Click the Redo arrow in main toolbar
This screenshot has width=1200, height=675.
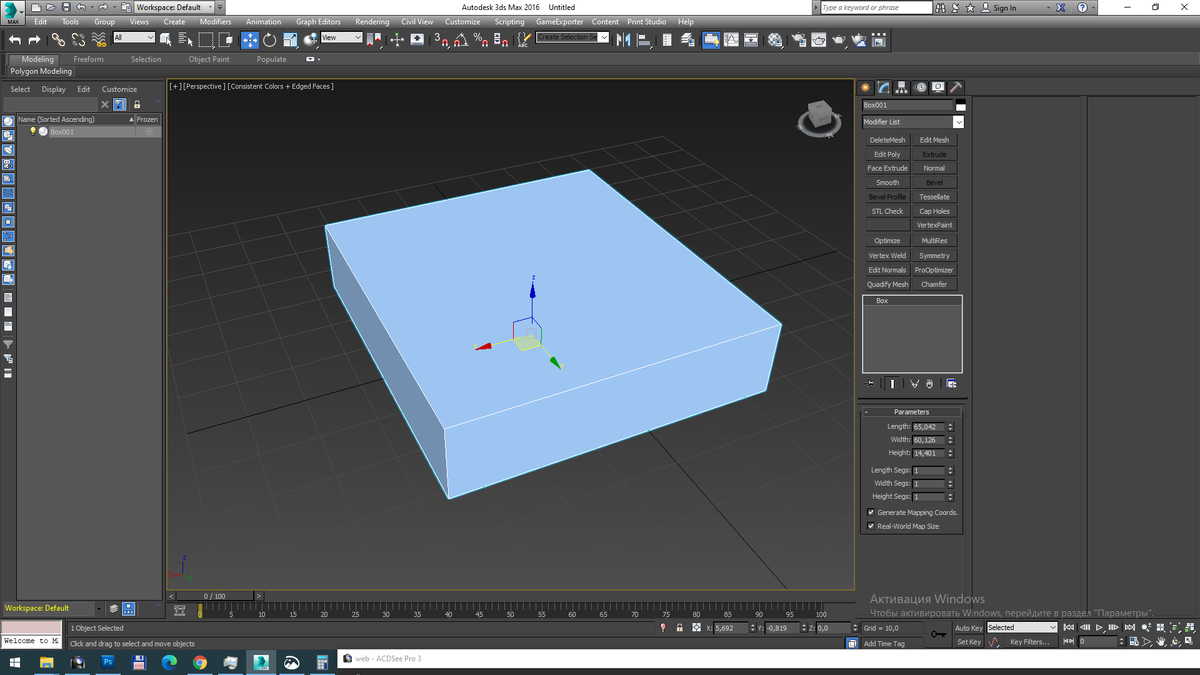coord(34,39)
